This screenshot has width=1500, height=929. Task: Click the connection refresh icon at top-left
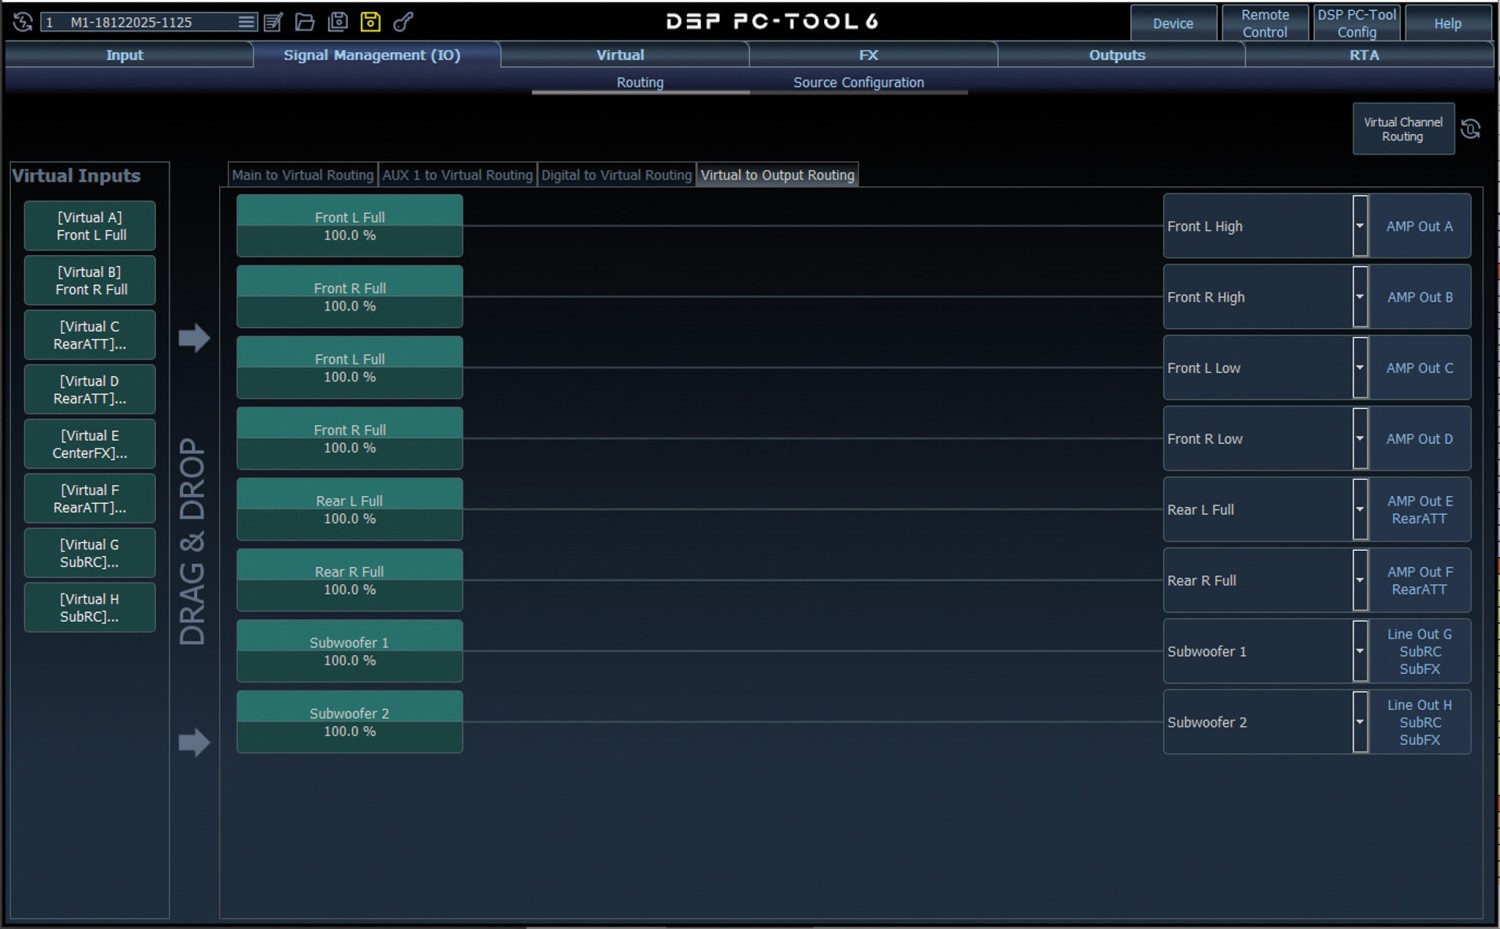[x=22, y=21]
